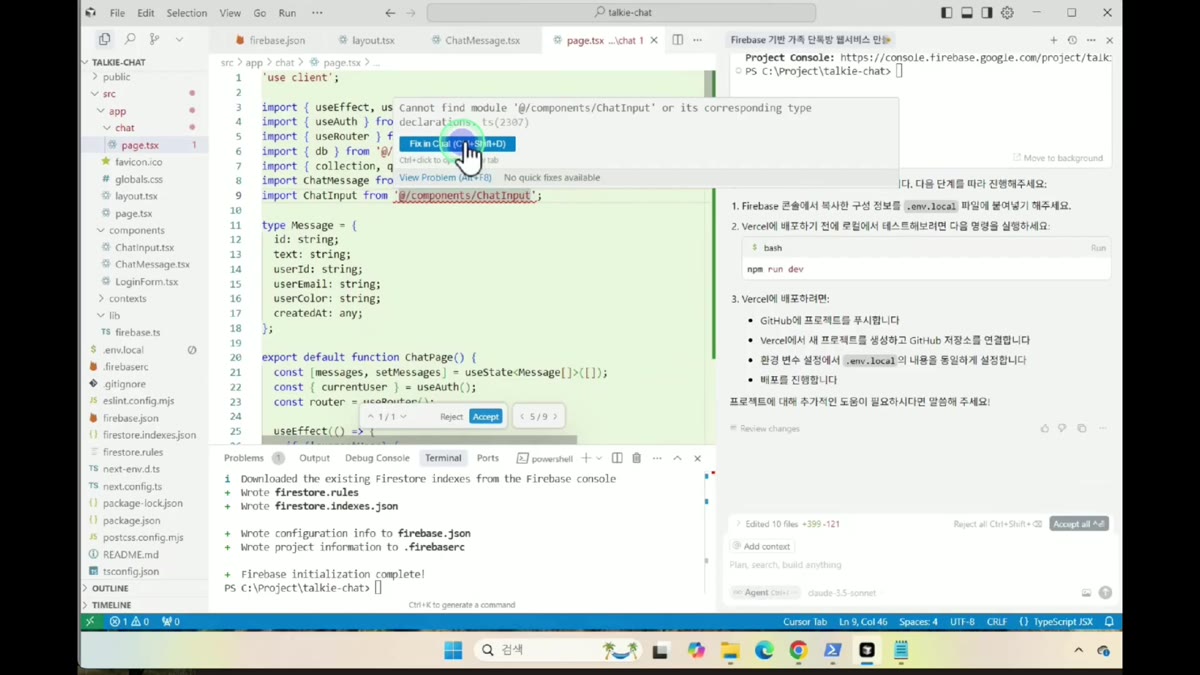Attach an image to chat input

1086,593
